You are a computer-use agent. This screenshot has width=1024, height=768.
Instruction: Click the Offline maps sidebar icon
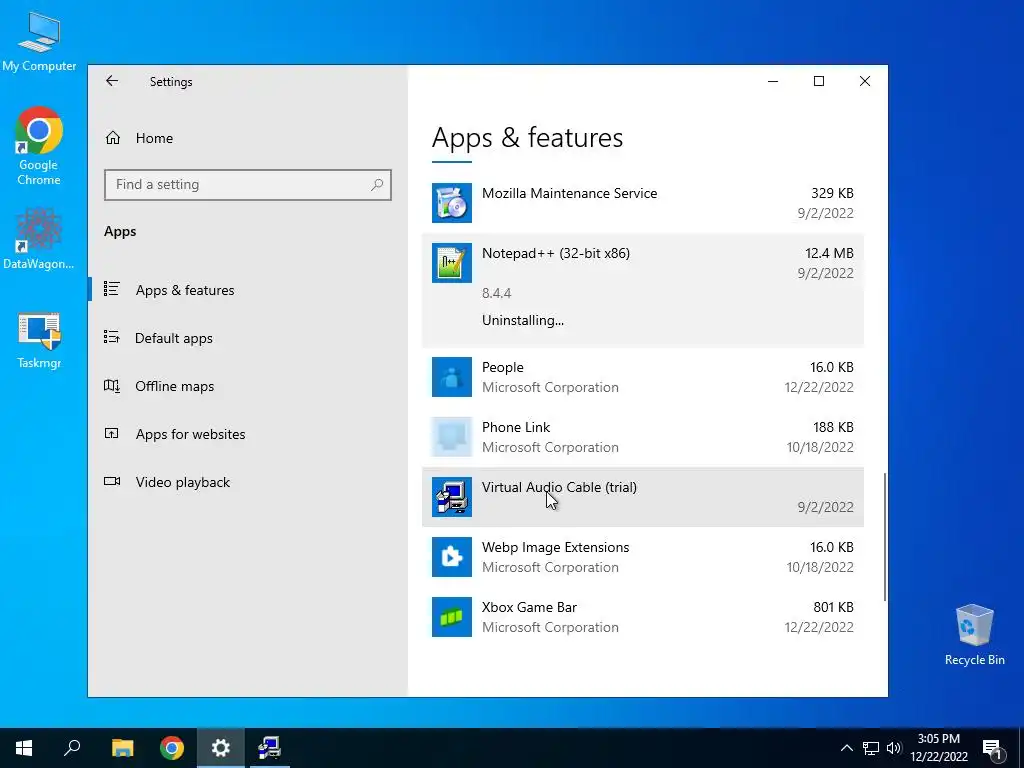(112, 385)
